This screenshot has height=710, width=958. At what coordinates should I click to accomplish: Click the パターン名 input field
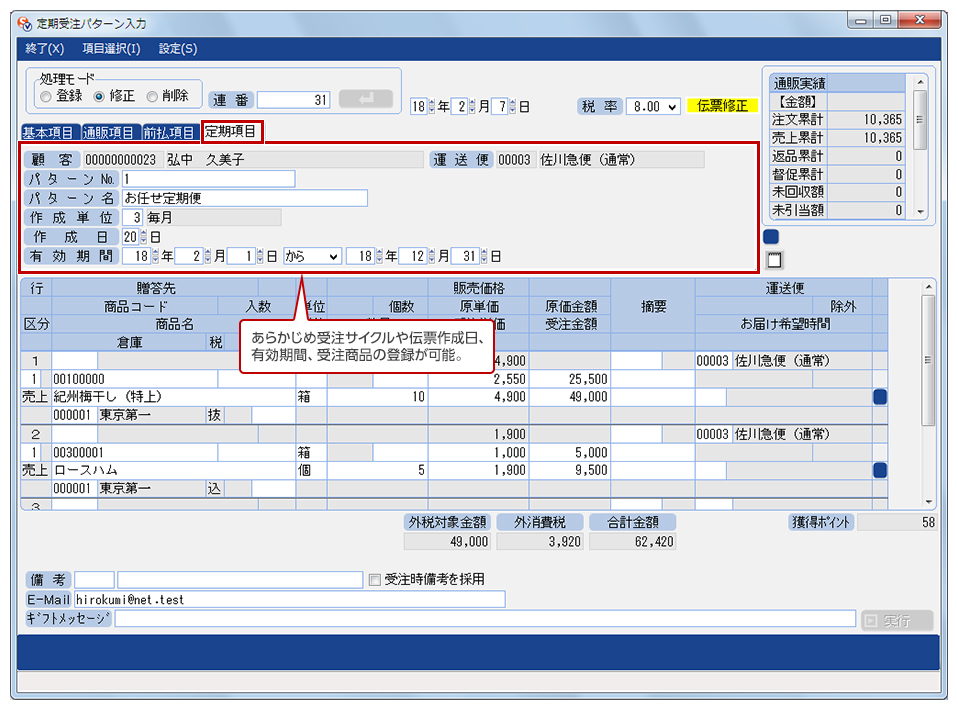(x=244, y=198)
